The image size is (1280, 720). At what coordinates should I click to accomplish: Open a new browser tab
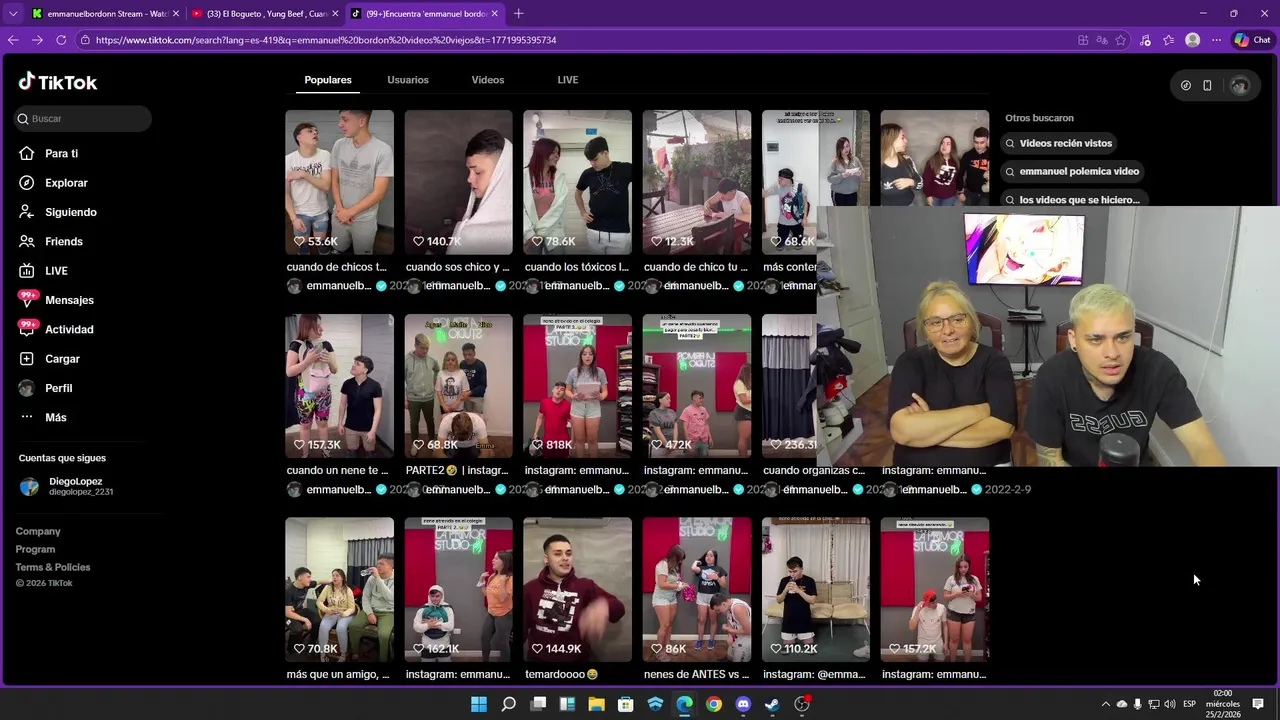tap(518, 14)
